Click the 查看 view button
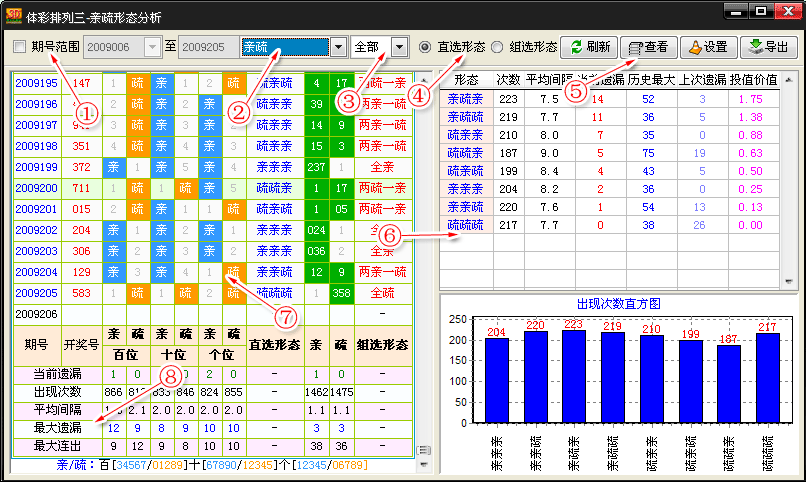This screenshot has width=806, height=482. point(648,47)
